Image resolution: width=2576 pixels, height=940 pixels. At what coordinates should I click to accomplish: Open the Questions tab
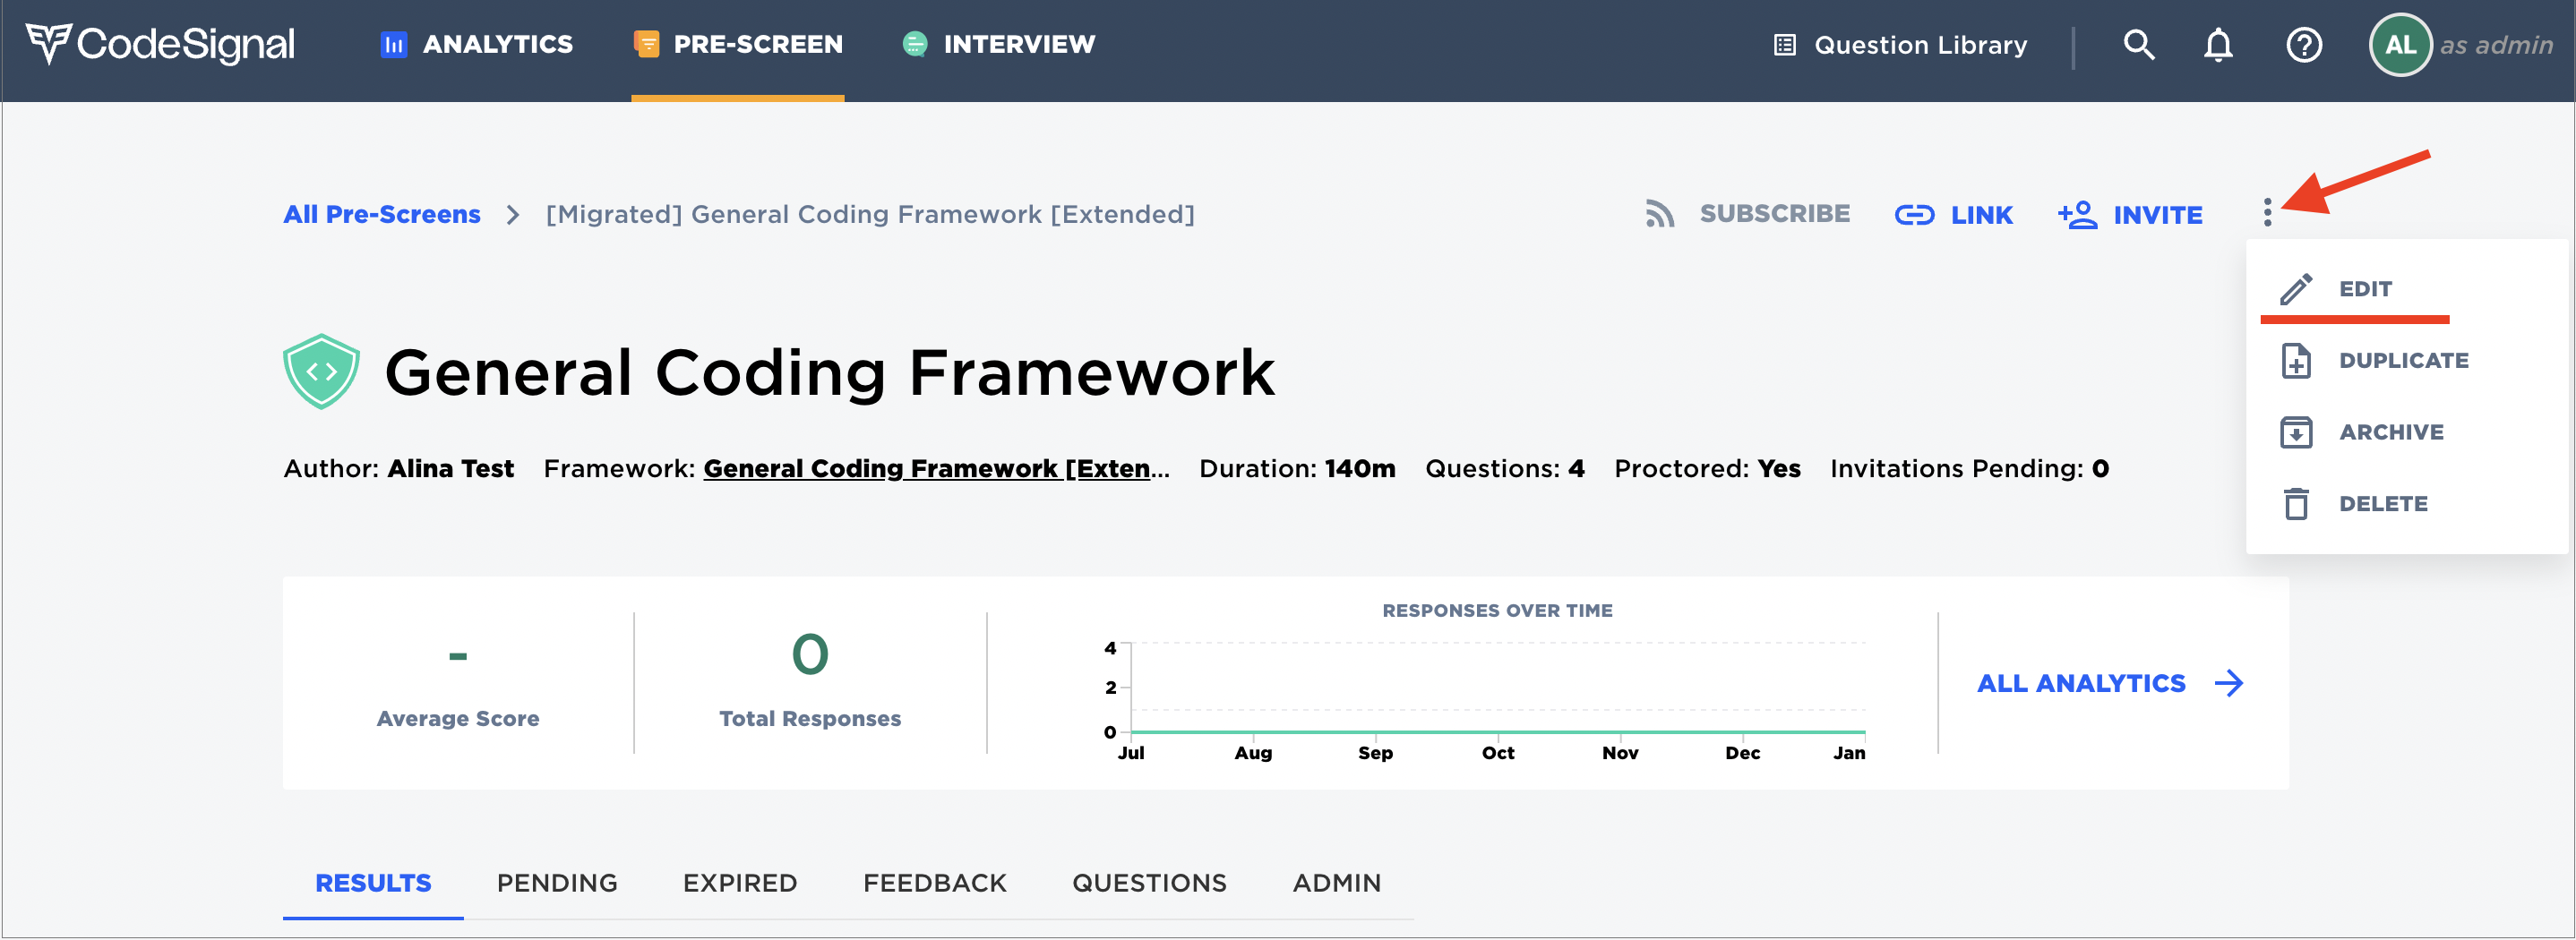click(1149, 883)
